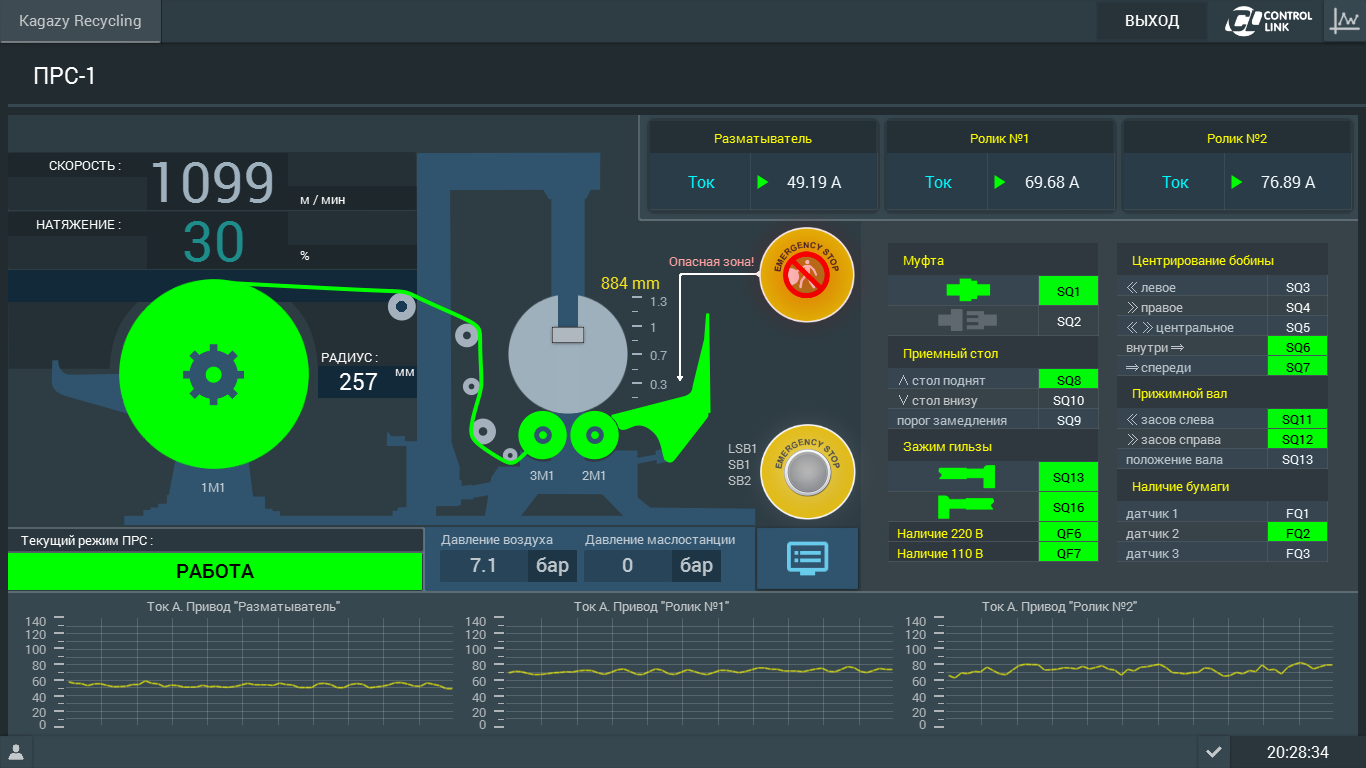1366x768 pixels.
Task: Click the checkmark icon beside the clock
Action: click(1213, 752)
